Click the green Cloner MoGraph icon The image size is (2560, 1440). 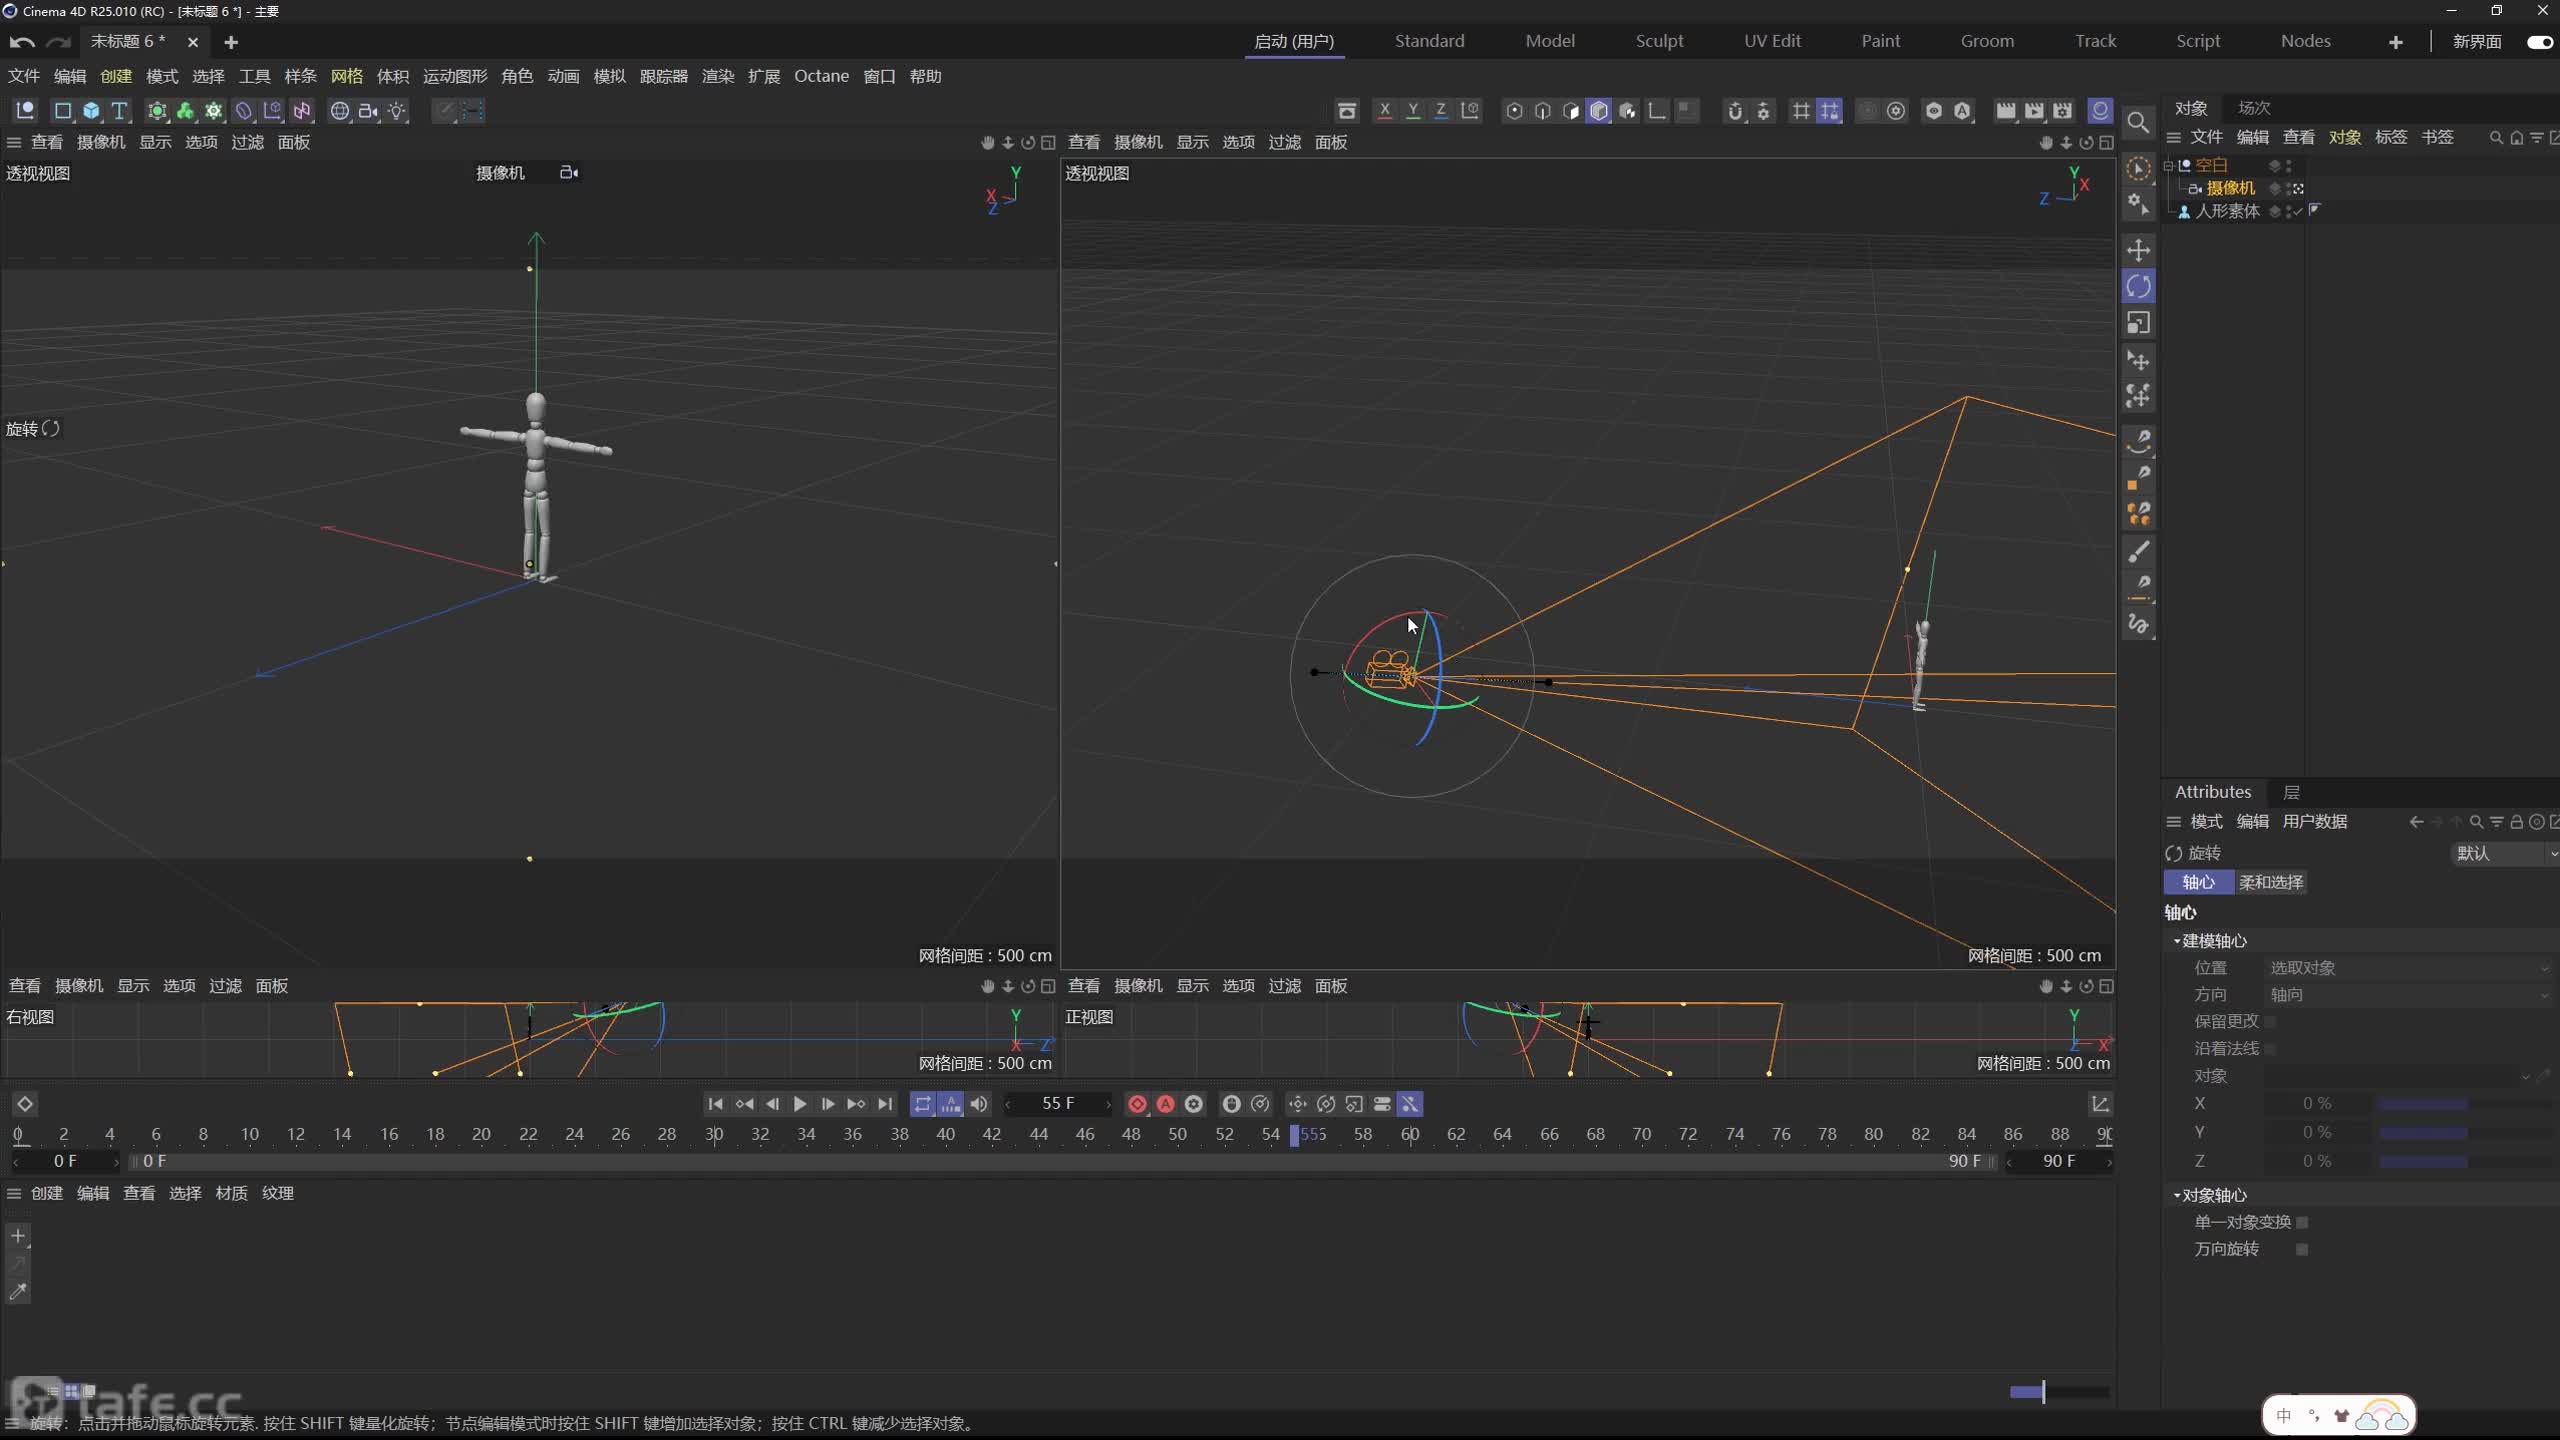tap(185, 111)
